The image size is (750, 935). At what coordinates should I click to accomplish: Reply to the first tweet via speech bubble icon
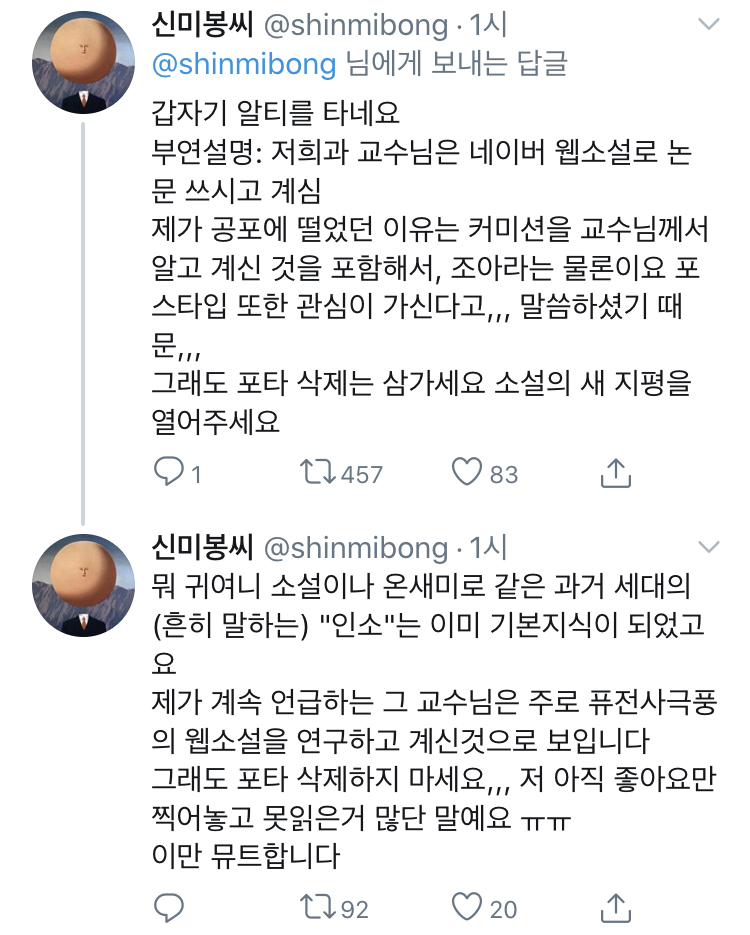coord(167,471)
